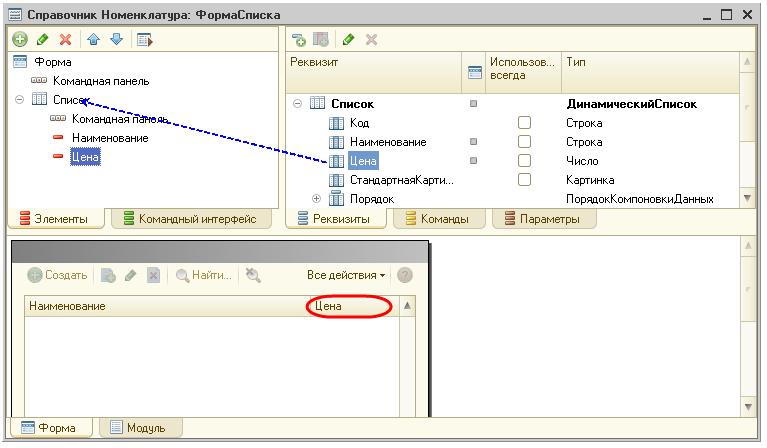This screenshot has height=448, width=767.
Task: Expand Порядок node in attributes tree
Action: click(x=316, y=199)
